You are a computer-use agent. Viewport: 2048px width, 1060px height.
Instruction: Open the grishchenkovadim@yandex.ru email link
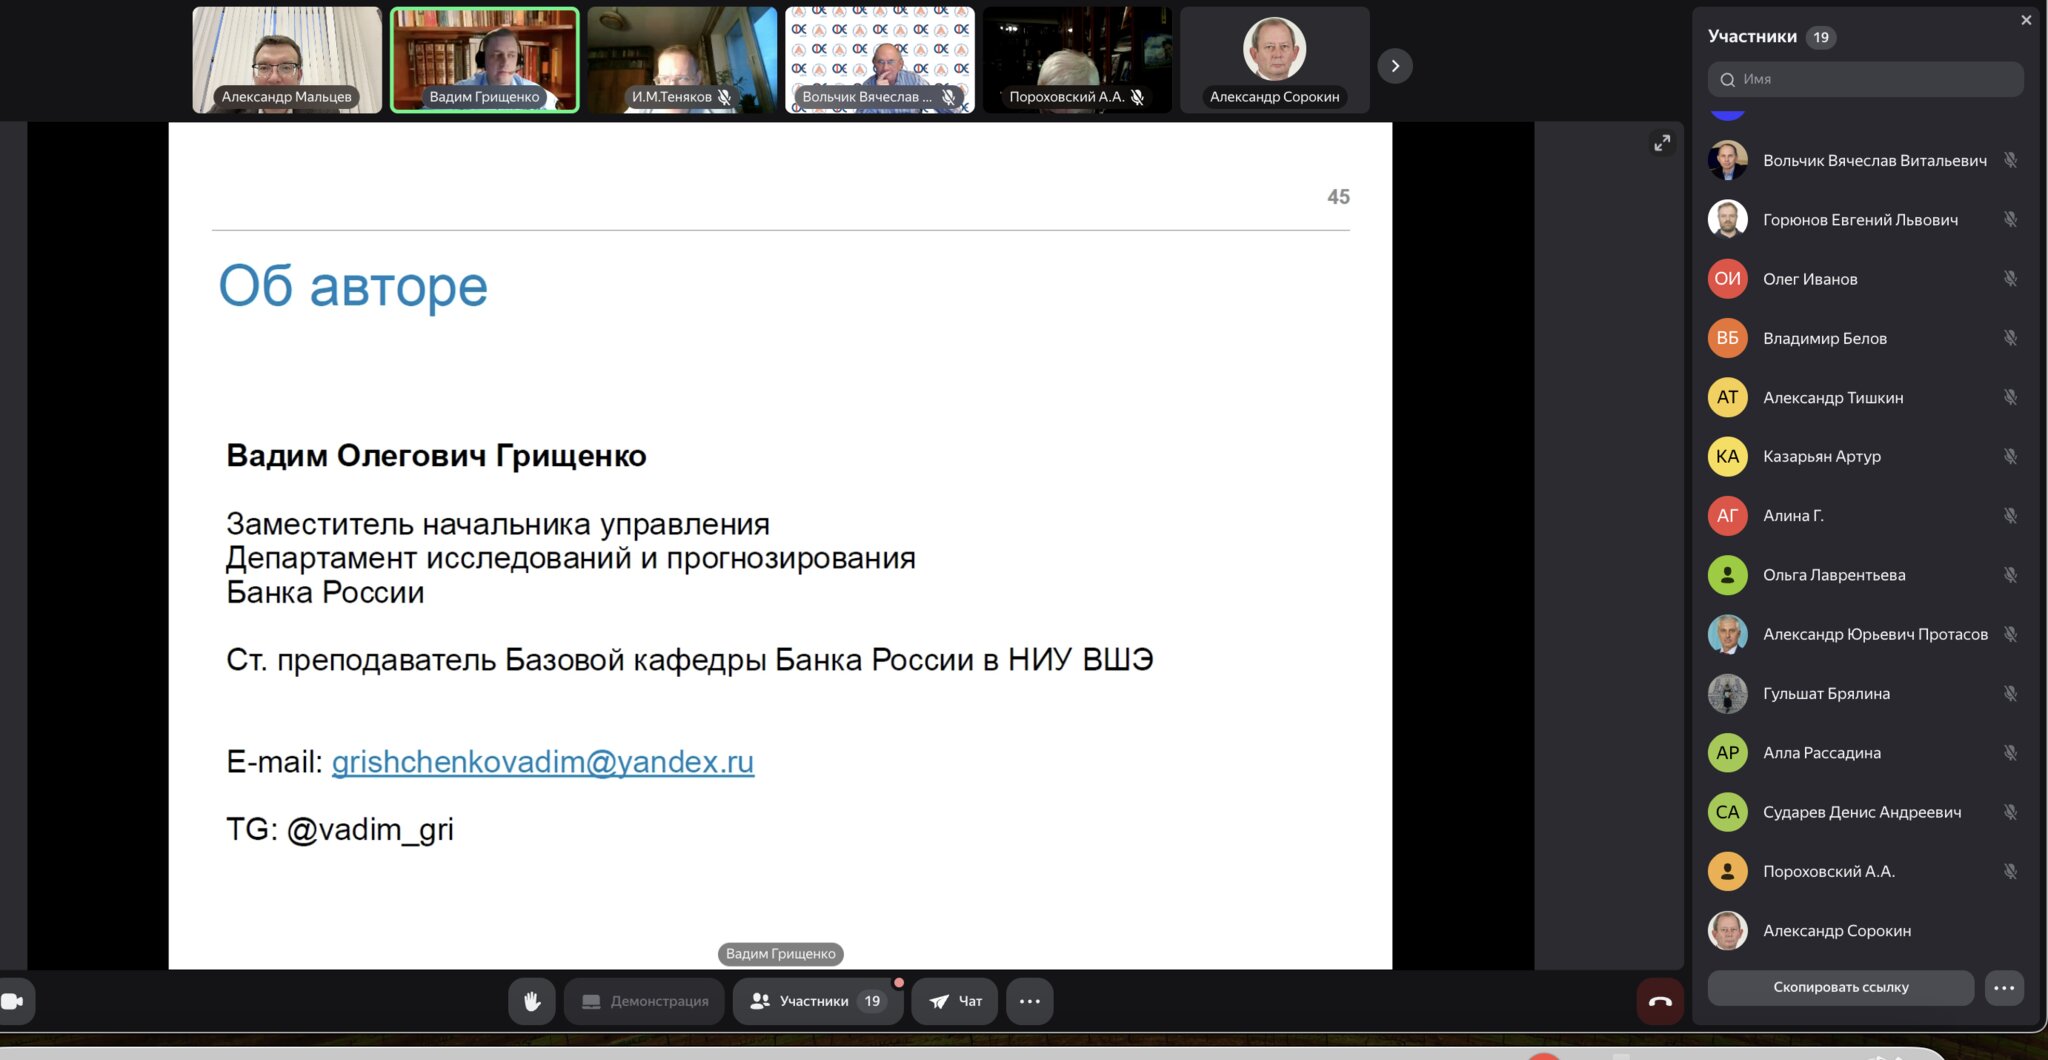point(542,762)
